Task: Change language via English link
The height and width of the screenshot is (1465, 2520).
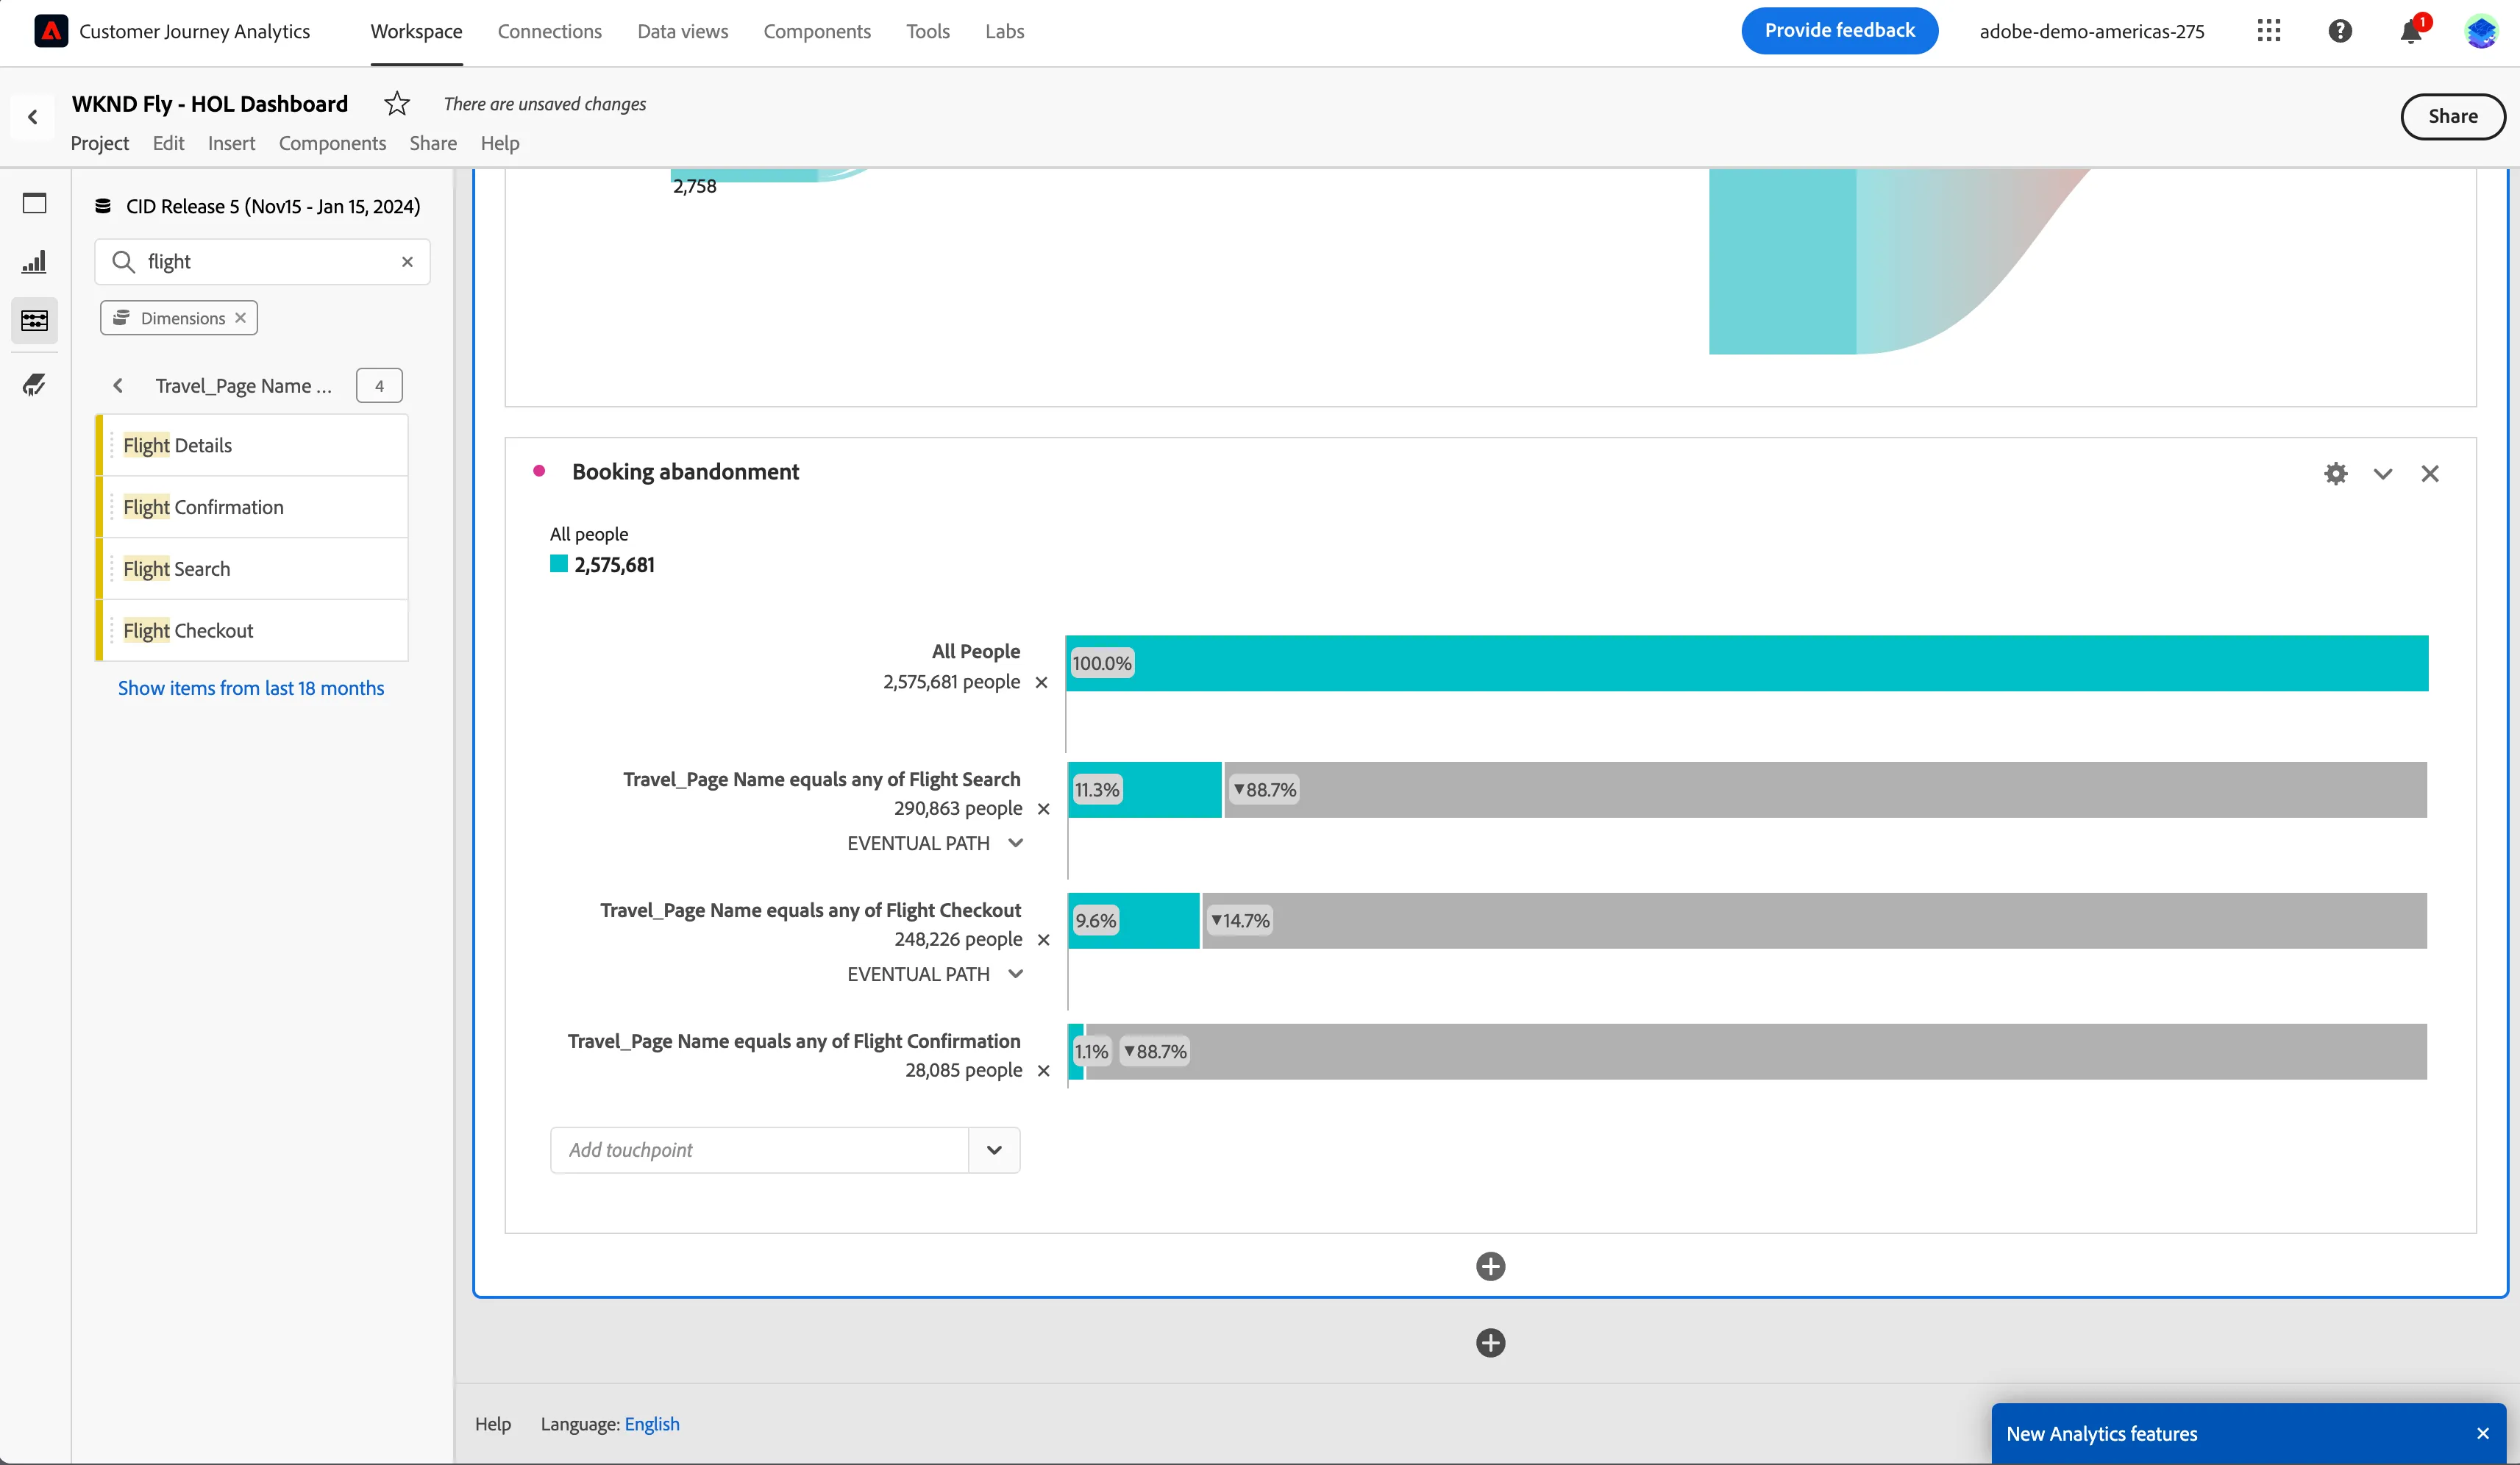Action: (652, 1424)
